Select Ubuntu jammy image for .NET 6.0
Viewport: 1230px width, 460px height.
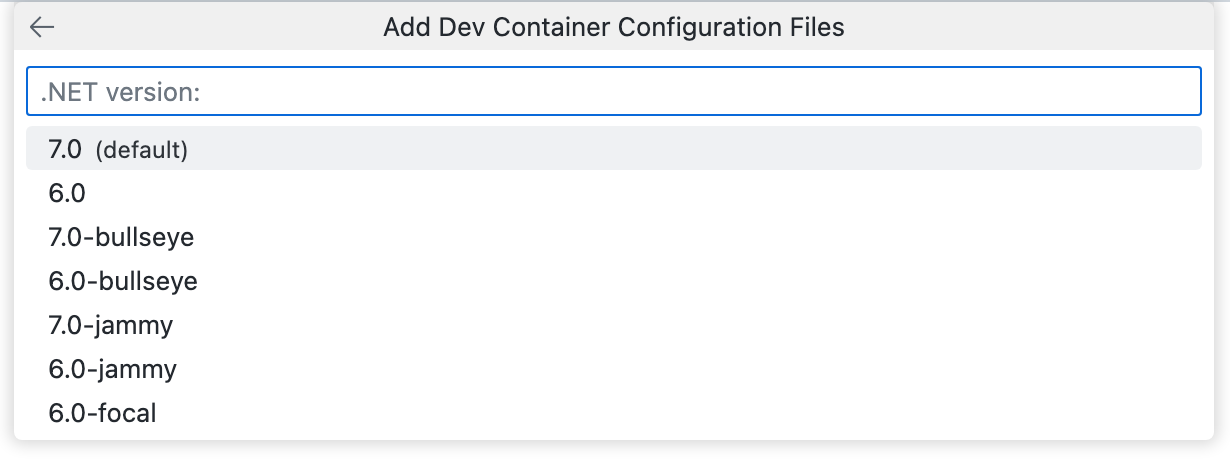point(112,369)
